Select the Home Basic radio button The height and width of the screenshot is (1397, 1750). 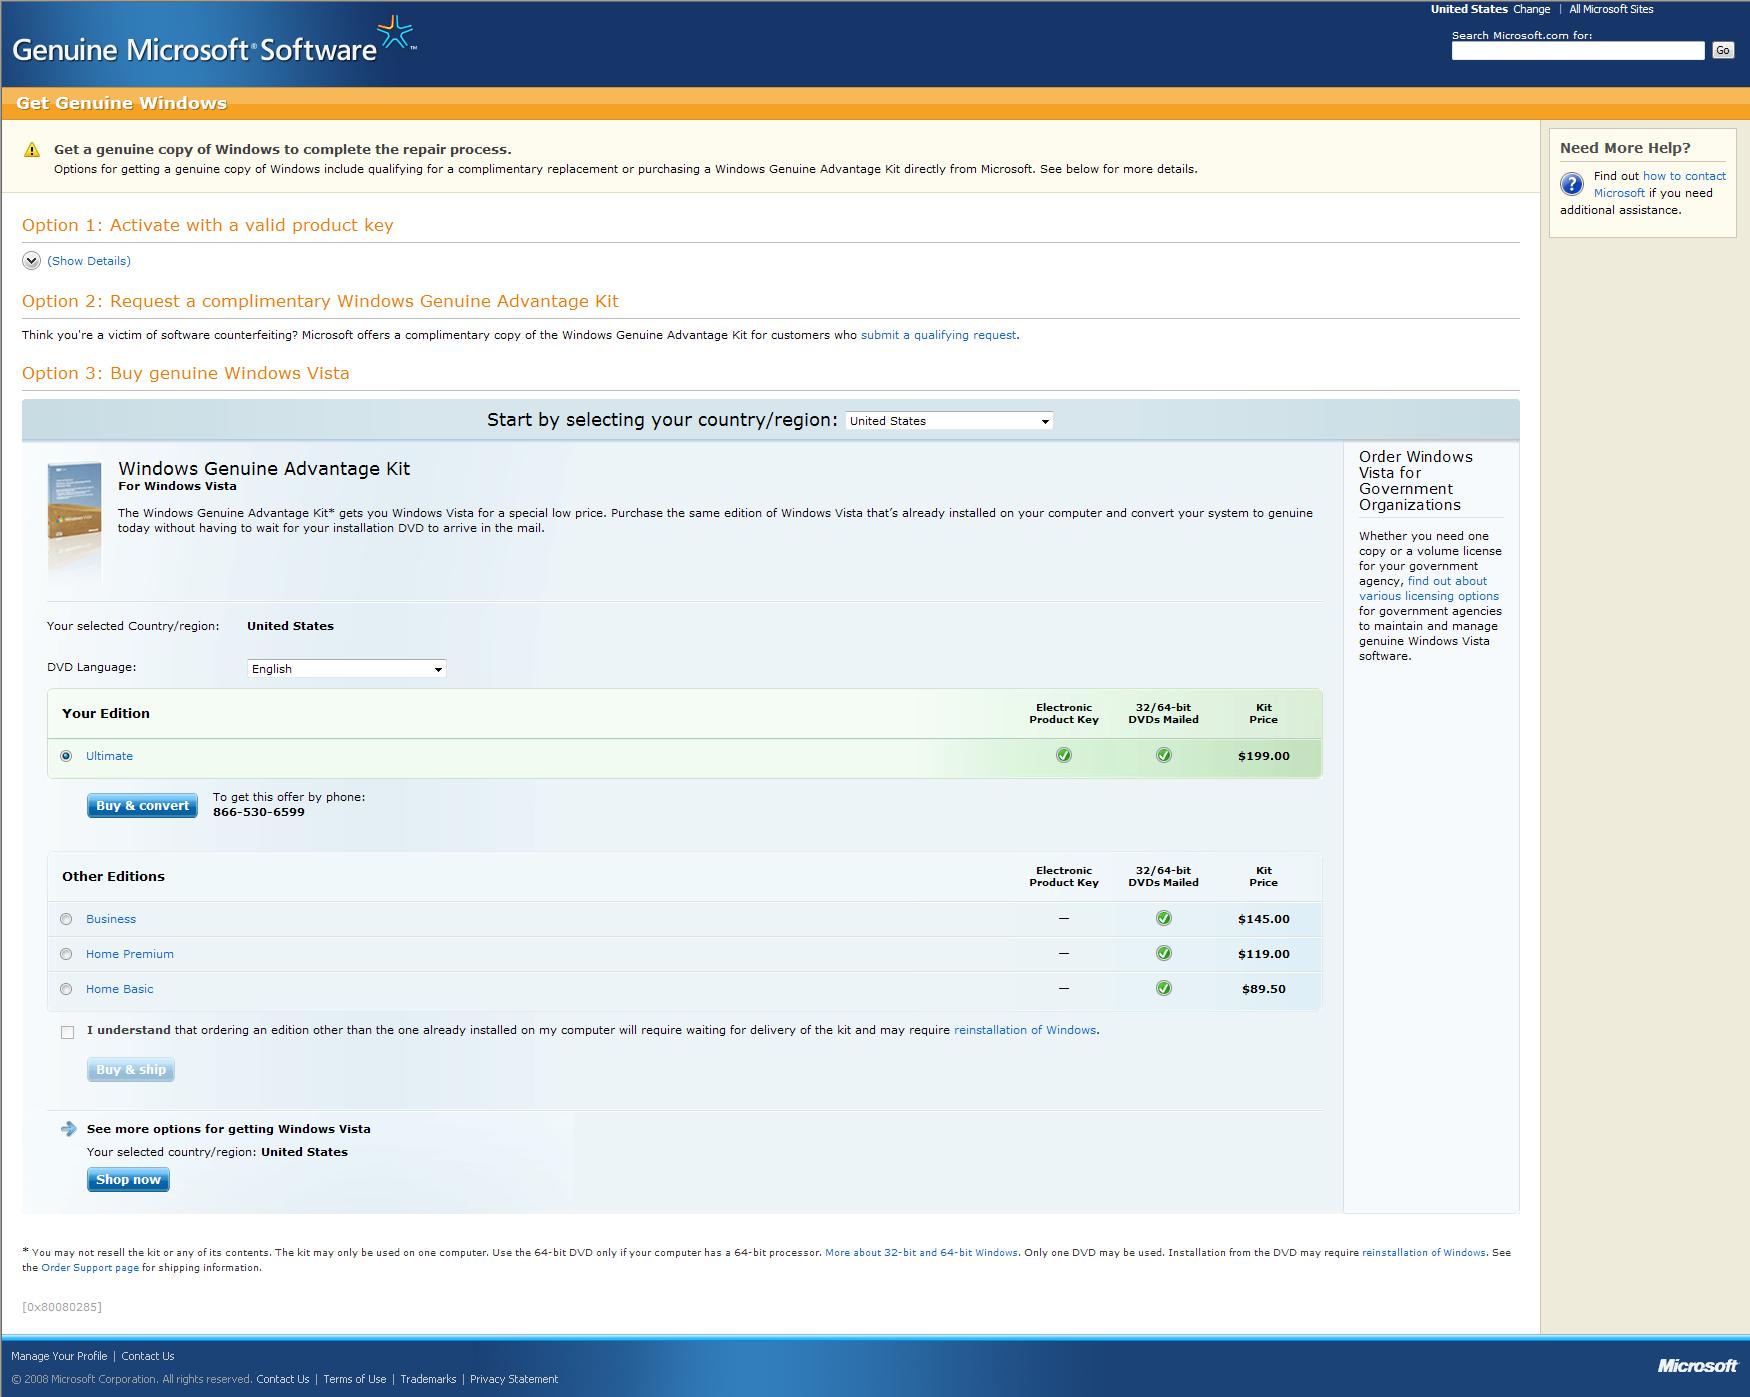click(x=66, y=989)
